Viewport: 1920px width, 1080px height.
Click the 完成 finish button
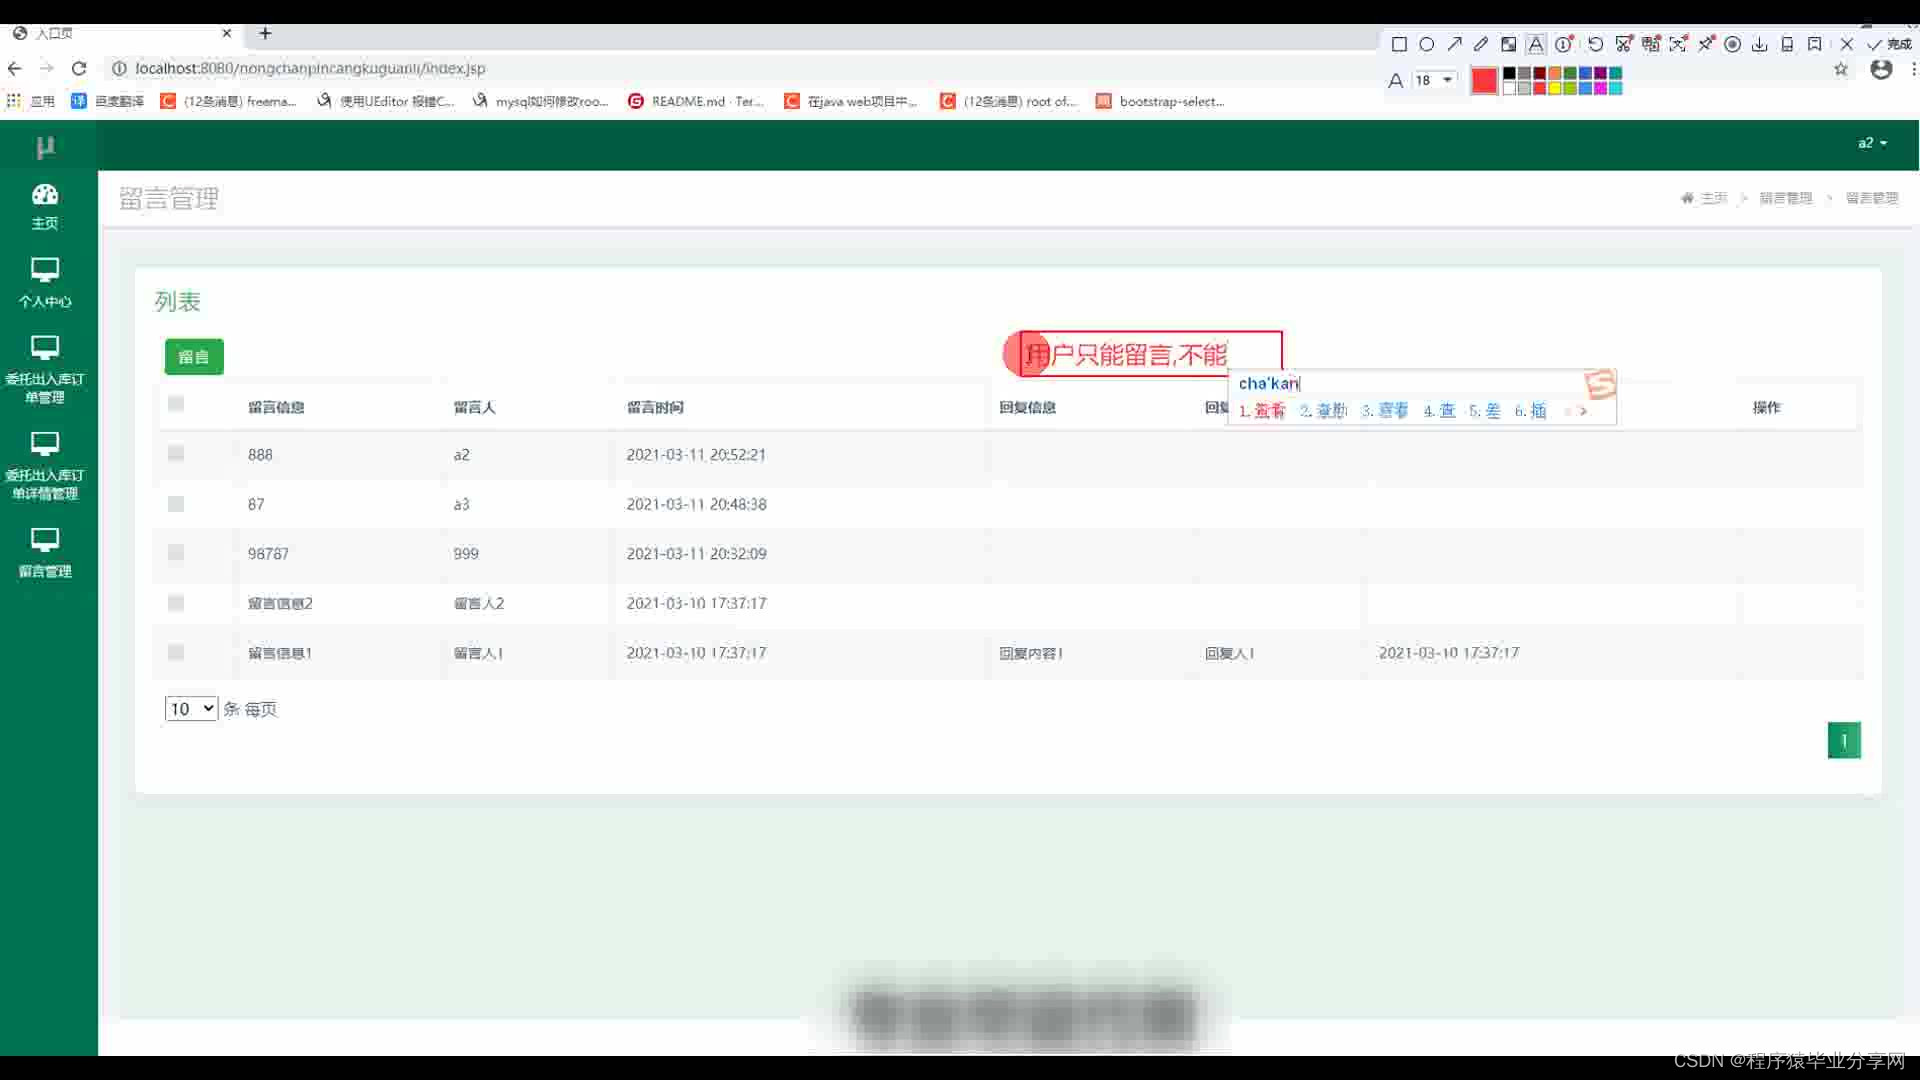tap(1888, 44)
